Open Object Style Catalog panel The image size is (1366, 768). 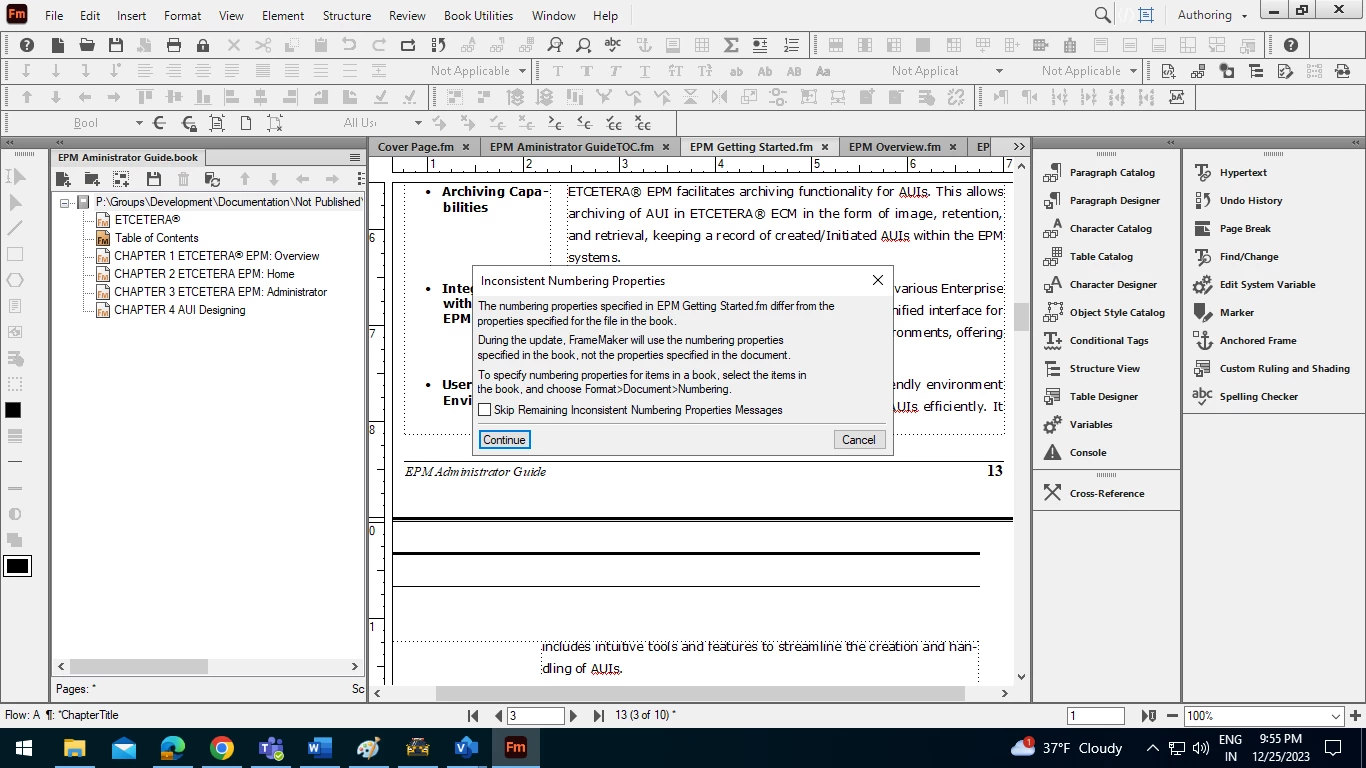(1117, 313)
